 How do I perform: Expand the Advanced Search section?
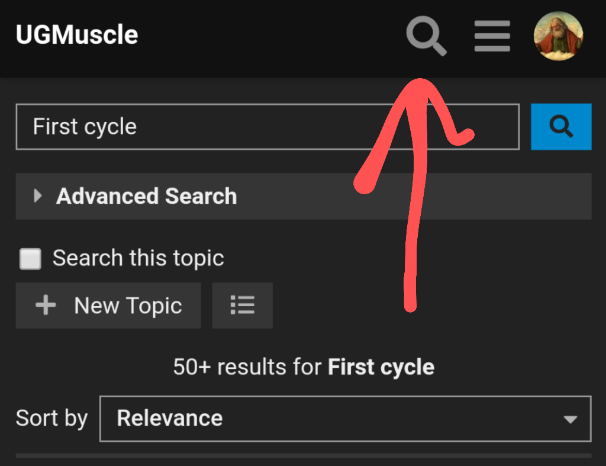coord(146,196)
